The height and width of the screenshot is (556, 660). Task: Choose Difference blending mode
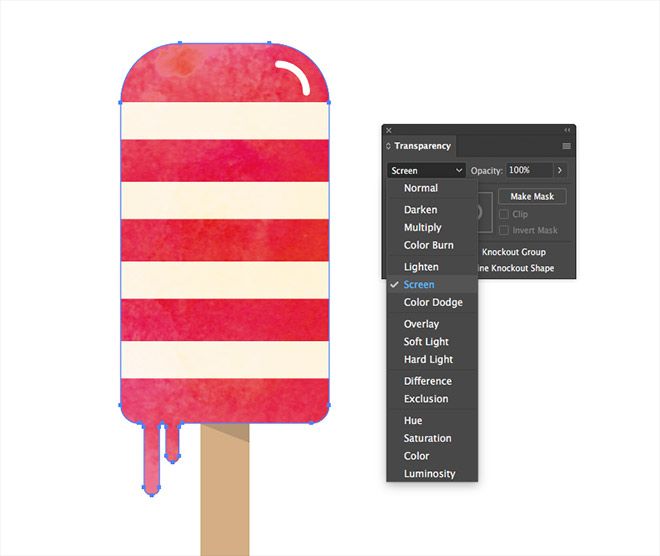pyautogui.click(x=432, y=381)
